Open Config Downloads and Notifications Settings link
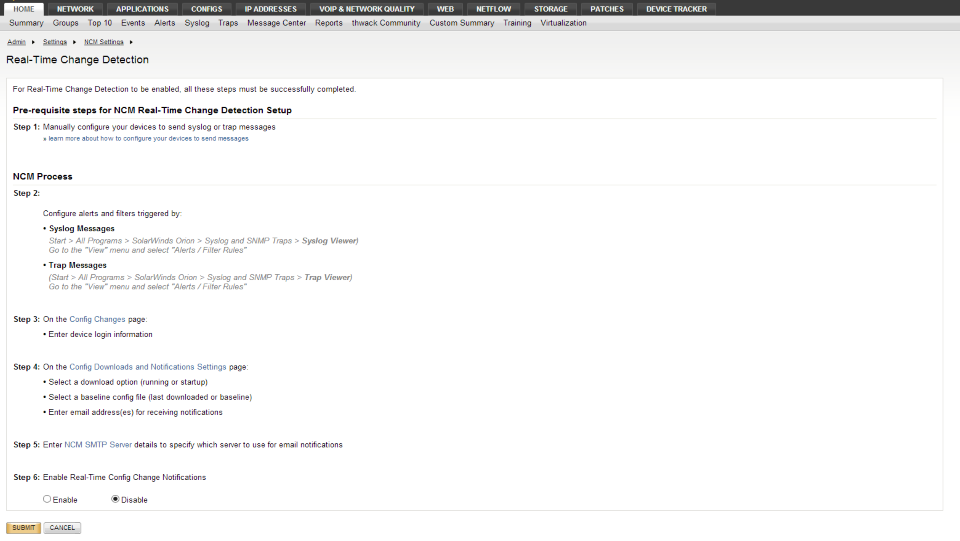Image resolution: width=960 pixels, height=541 pixels. 148,367
